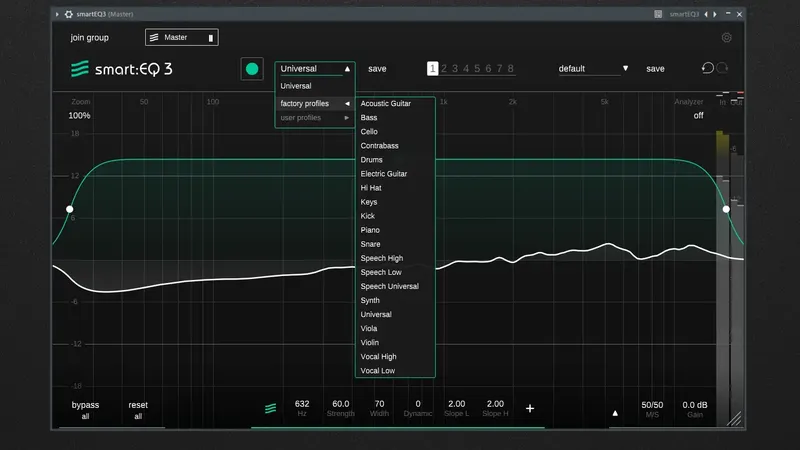The width and height of the screenshot is (800, 450).
Task: Click the preset list icon in title bar
Action: click(x=658, y=14)
